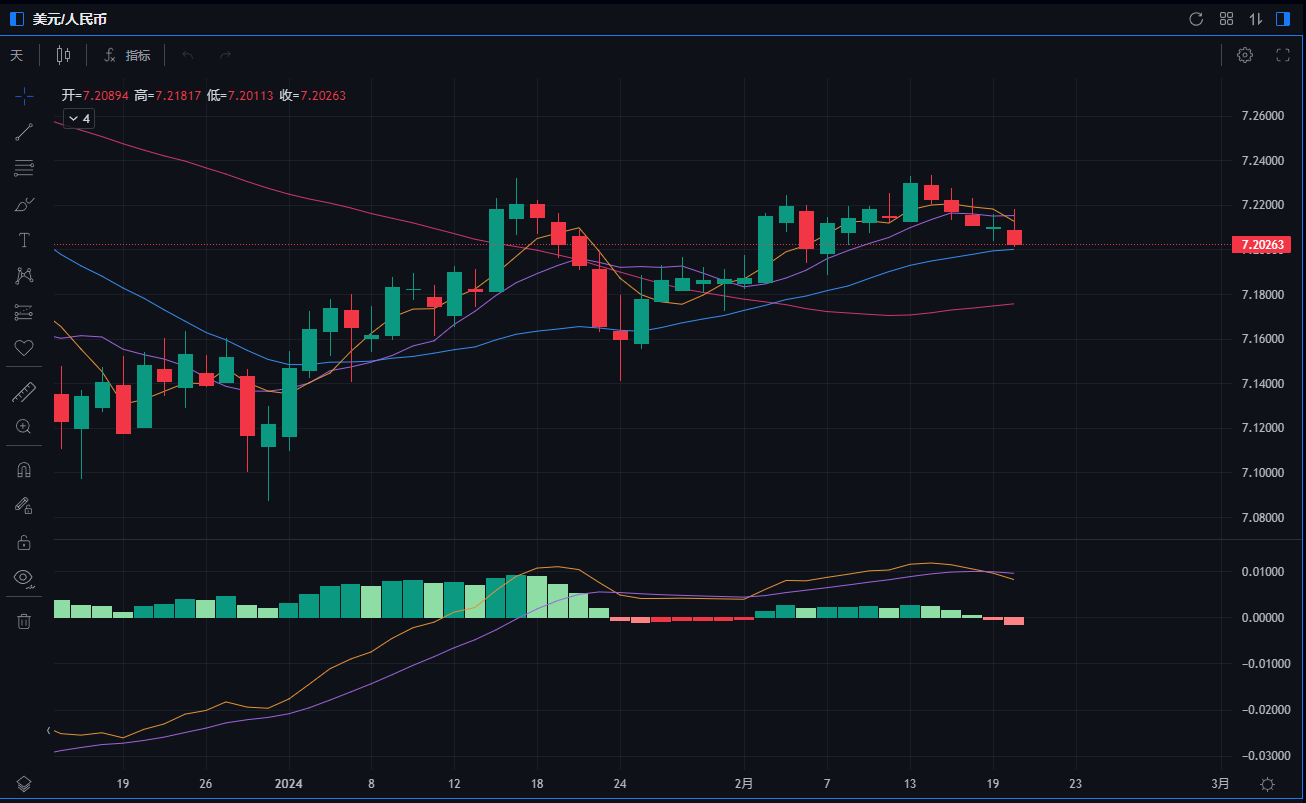Select the chart pattern tool
The image size is (1306, 803).
[x=24, y=276]
